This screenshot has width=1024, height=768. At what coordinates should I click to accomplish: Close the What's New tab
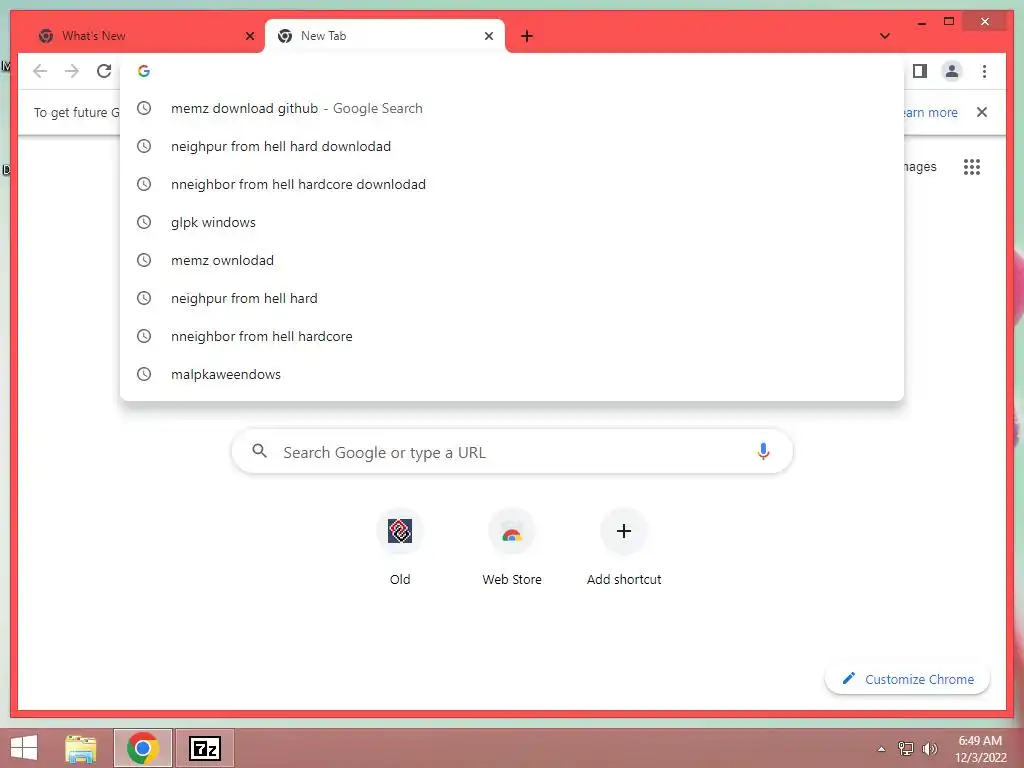[249, 36]
